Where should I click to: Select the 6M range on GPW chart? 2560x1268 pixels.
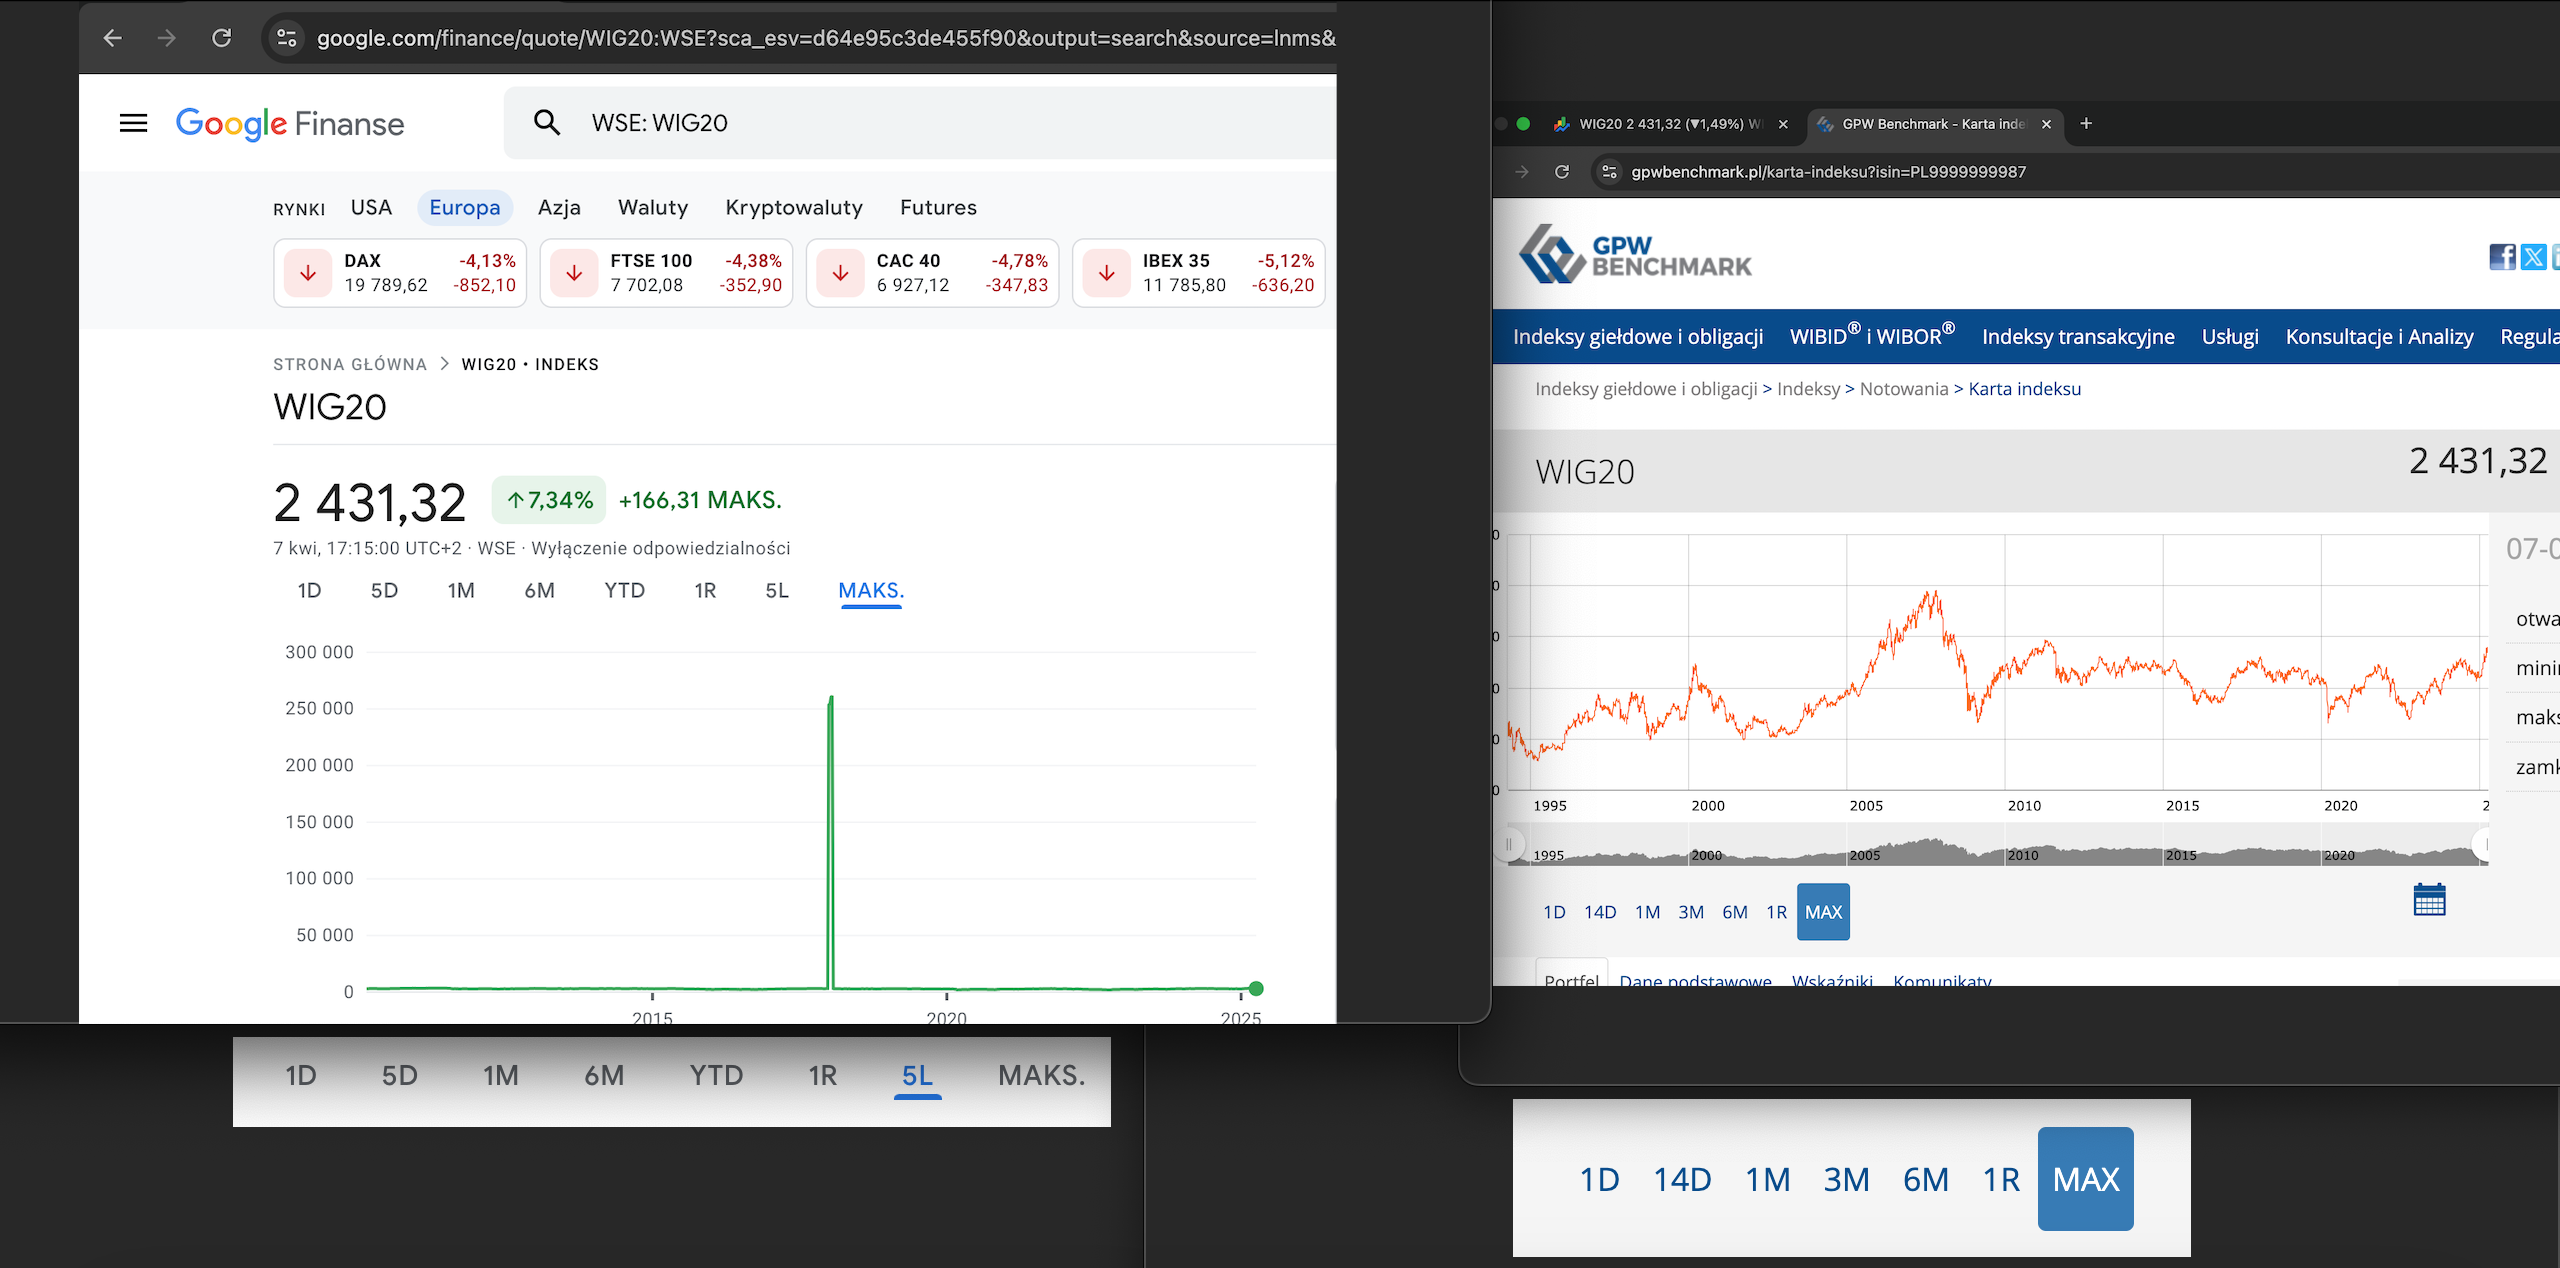pyautogui.click(x=1734, y=912)
